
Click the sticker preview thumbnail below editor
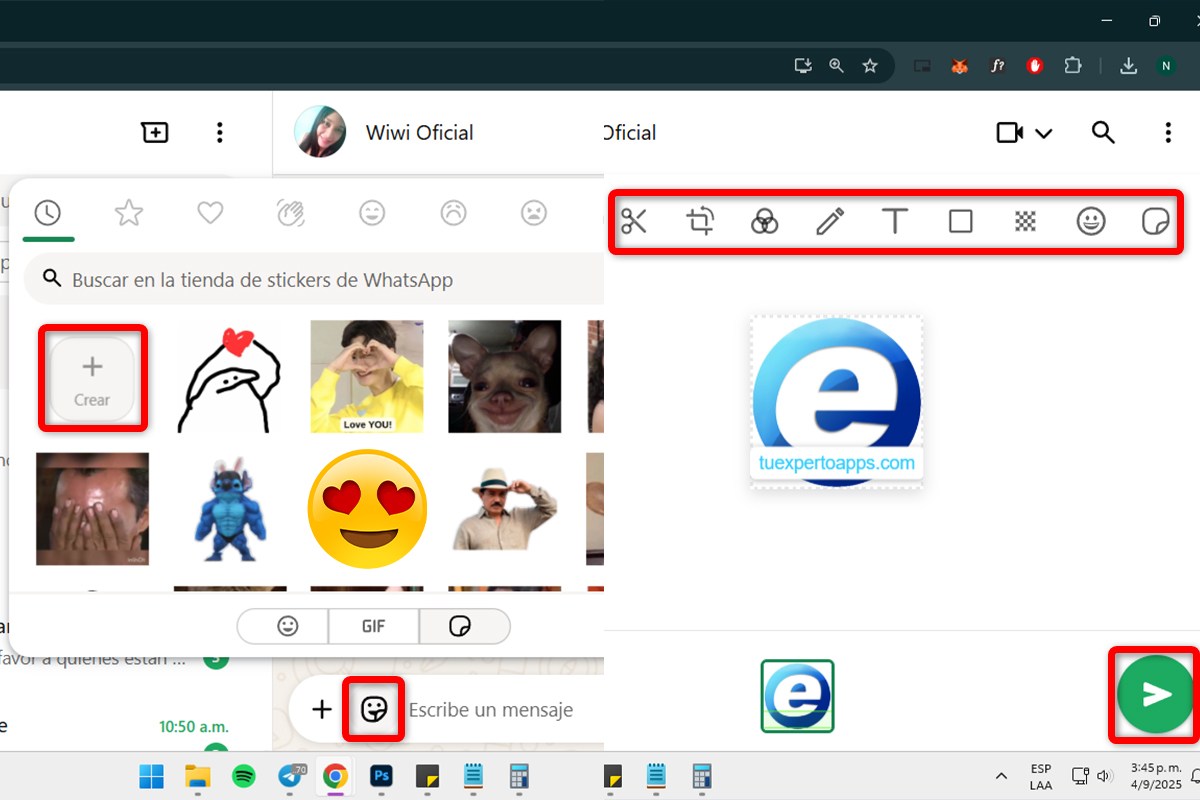(x=797, y=696)
